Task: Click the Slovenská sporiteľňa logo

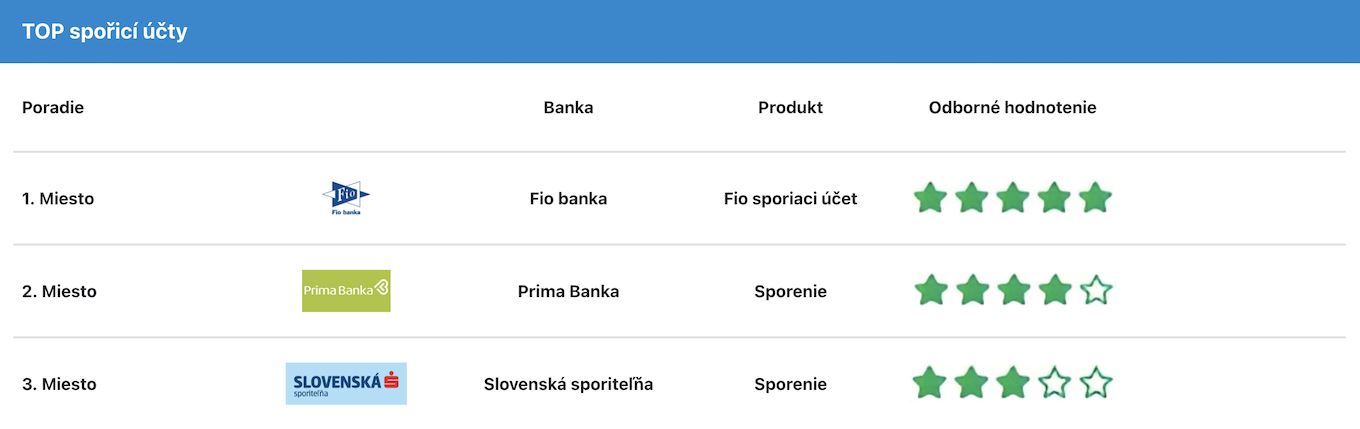Action: point(346,384)
